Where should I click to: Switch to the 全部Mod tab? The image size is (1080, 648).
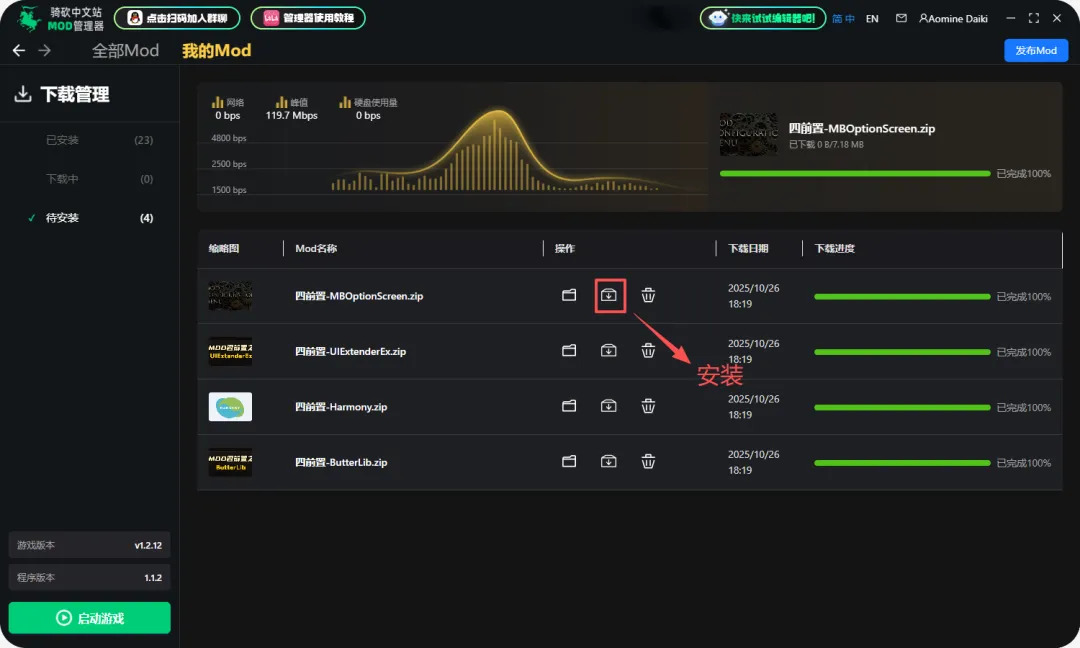[126, 51]
